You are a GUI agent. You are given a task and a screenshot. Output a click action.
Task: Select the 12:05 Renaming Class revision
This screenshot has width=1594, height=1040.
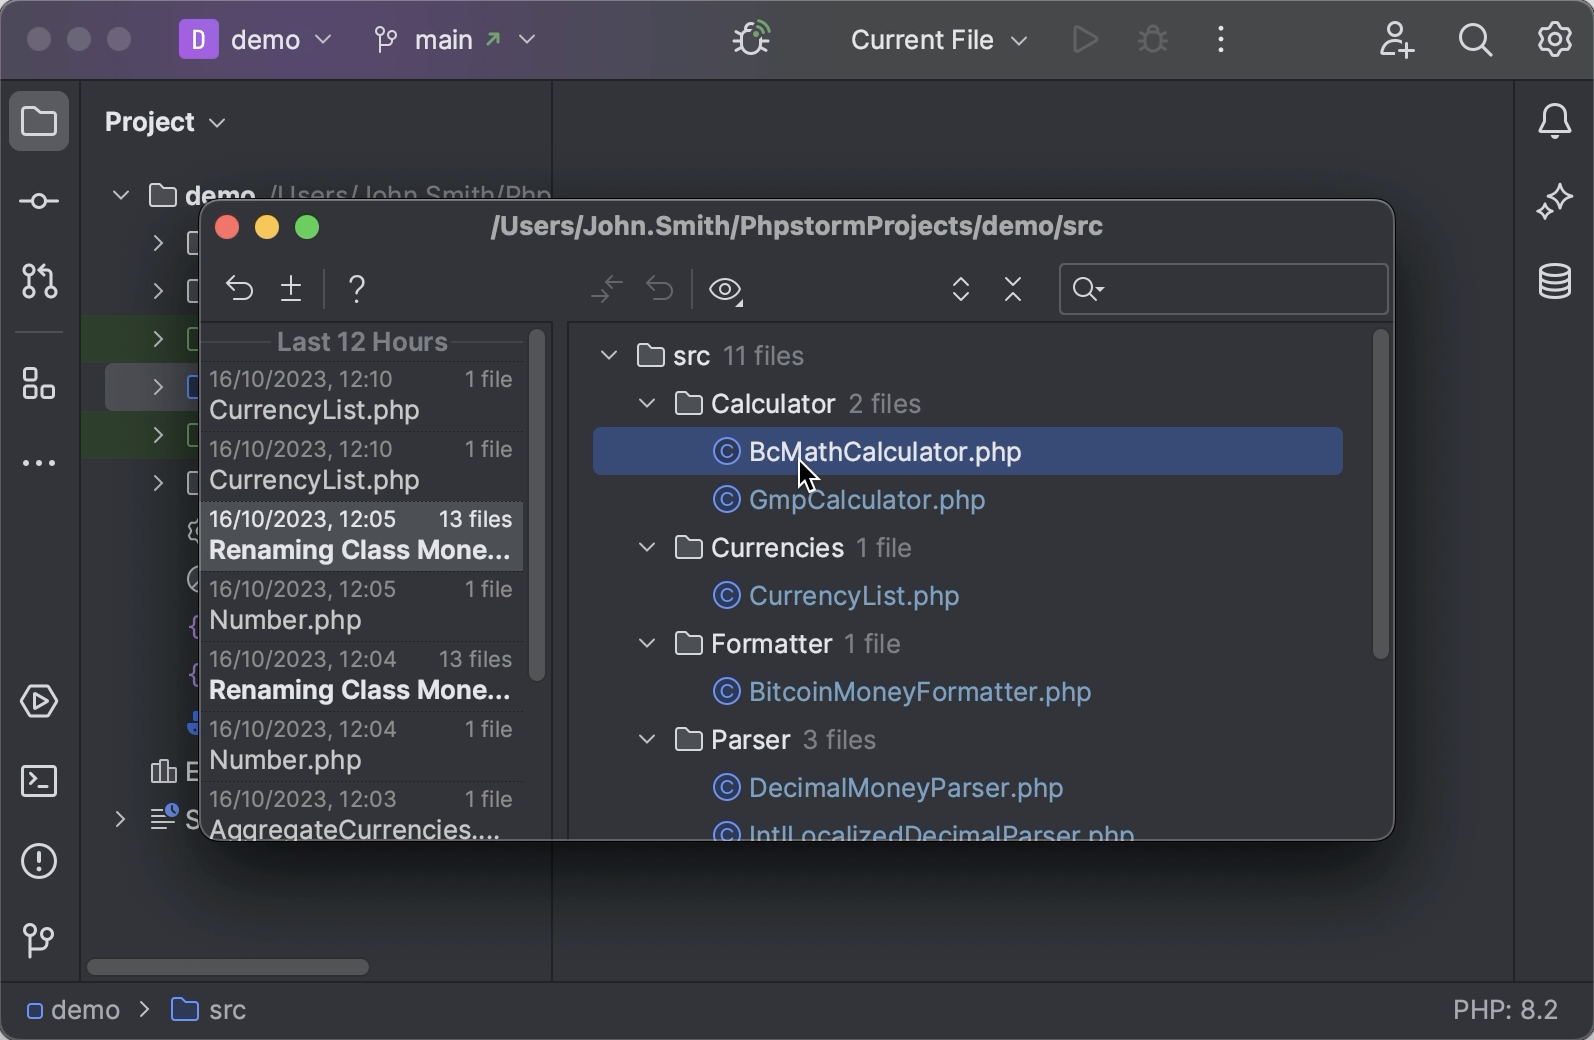pos(361,536)
